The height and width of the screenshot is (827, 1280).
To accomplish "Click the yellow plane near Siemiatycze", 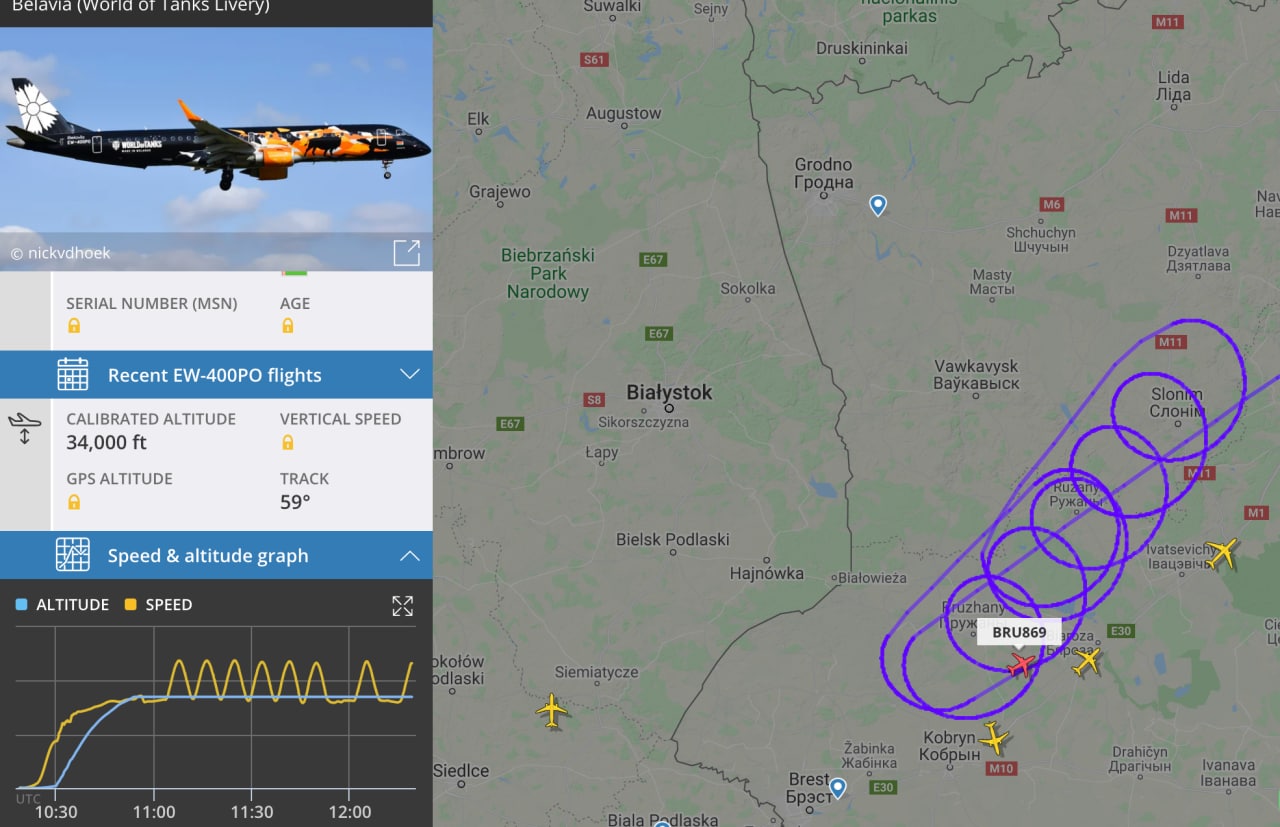I will [x=551, y=709].
